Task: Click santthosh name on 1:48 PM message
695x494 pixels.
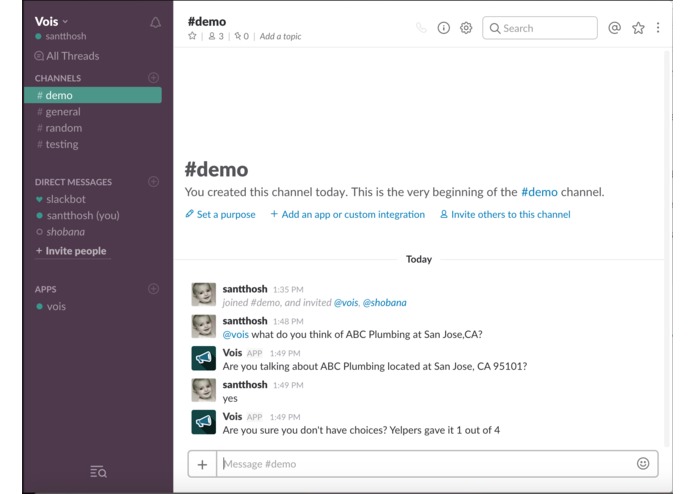Action: click(x=245, y=321)
